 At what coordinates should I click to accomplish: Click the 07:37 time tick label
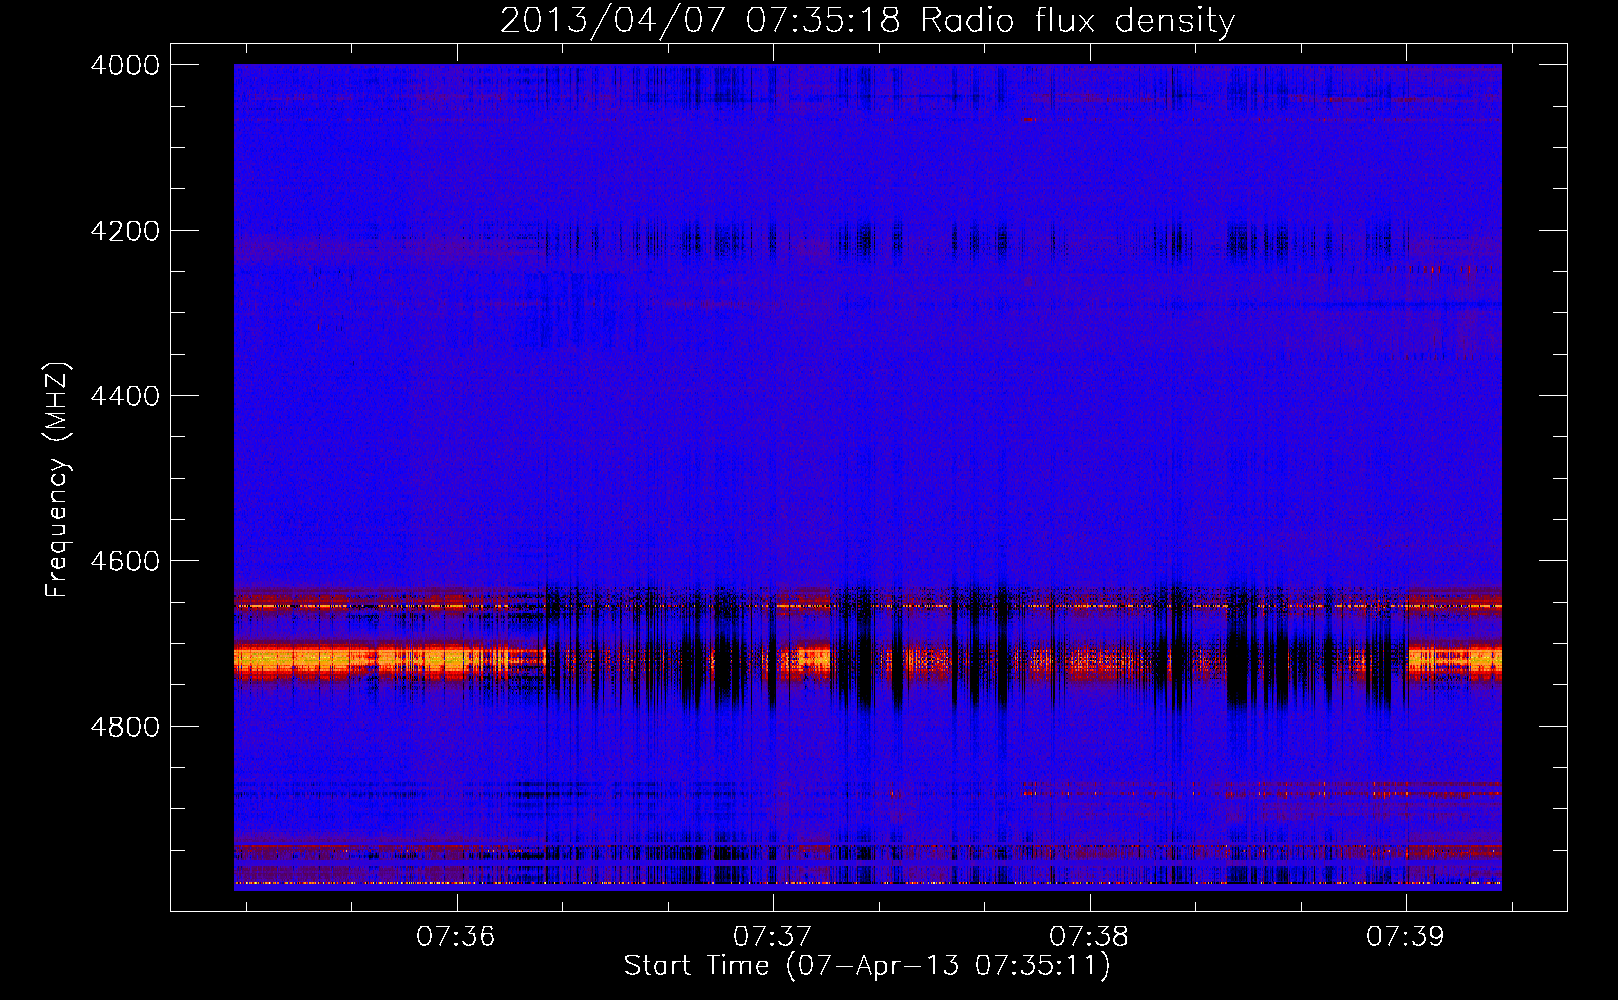click(x=773, y=937)
